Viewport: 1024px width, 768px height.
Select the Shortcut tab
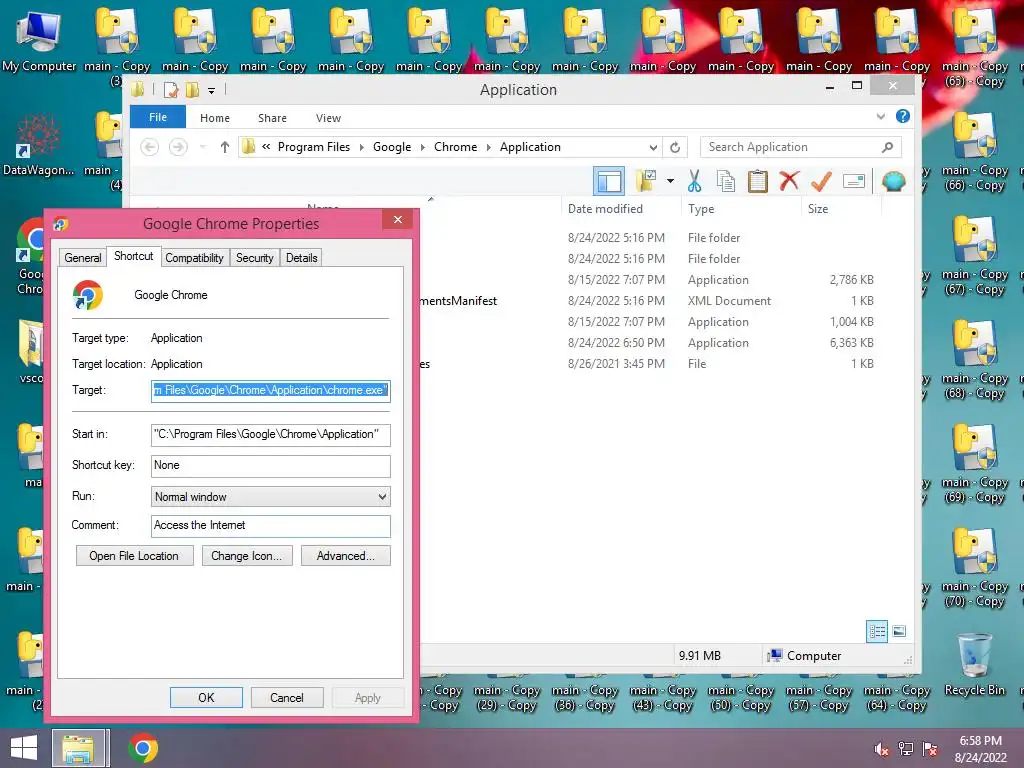134,256
